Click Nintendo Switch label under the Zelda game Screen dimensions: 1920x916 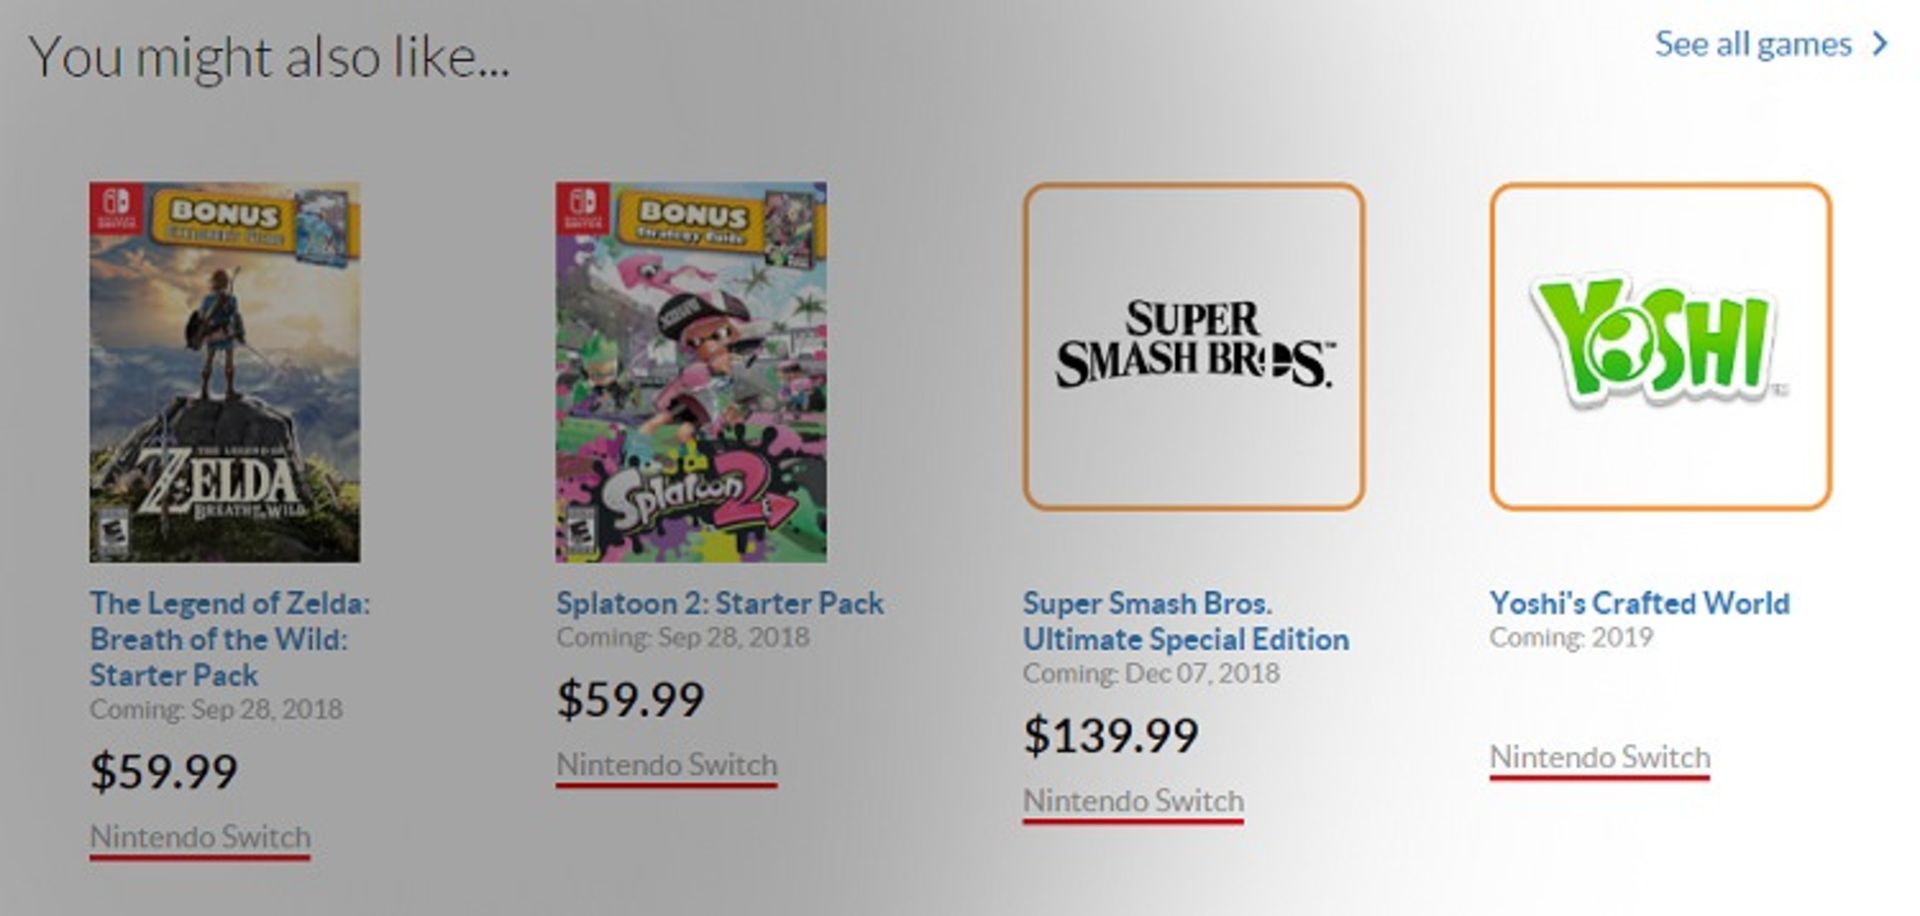200,836
